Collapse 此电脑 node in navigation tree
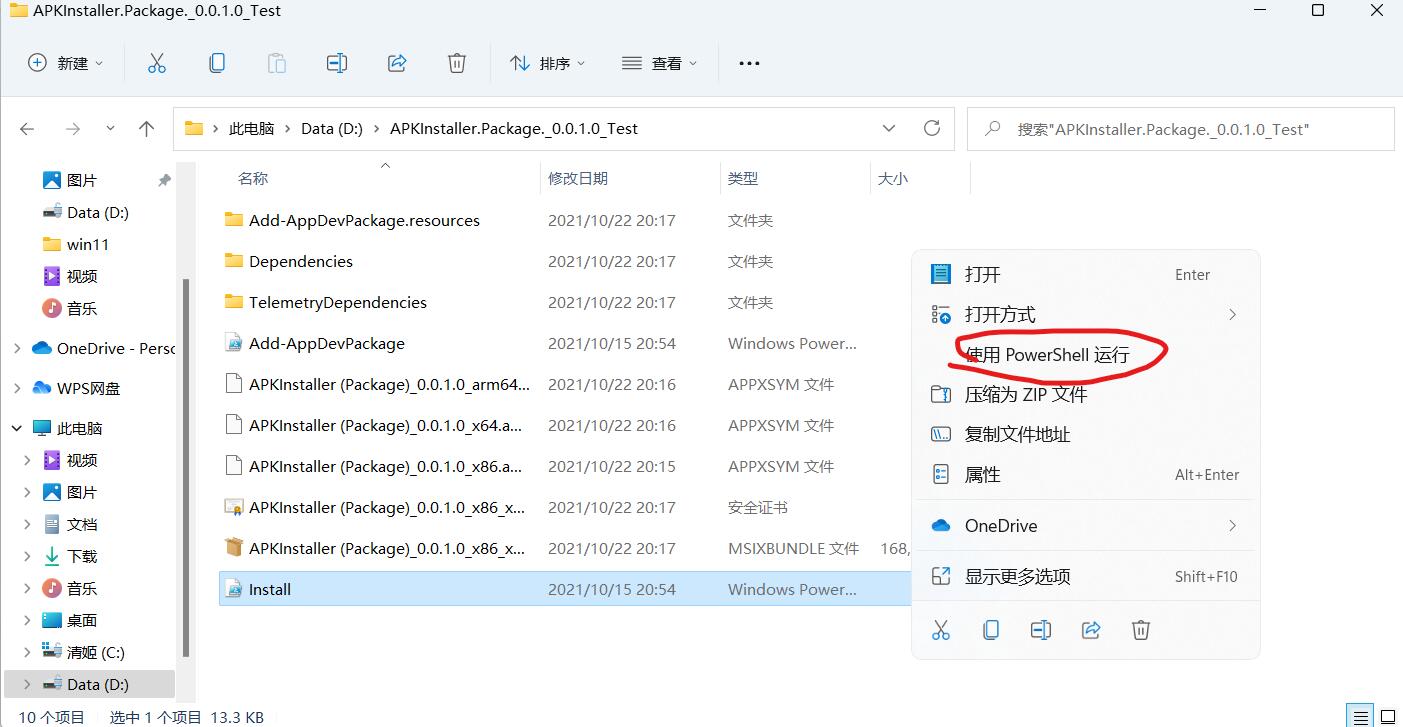 coord(17,428)
